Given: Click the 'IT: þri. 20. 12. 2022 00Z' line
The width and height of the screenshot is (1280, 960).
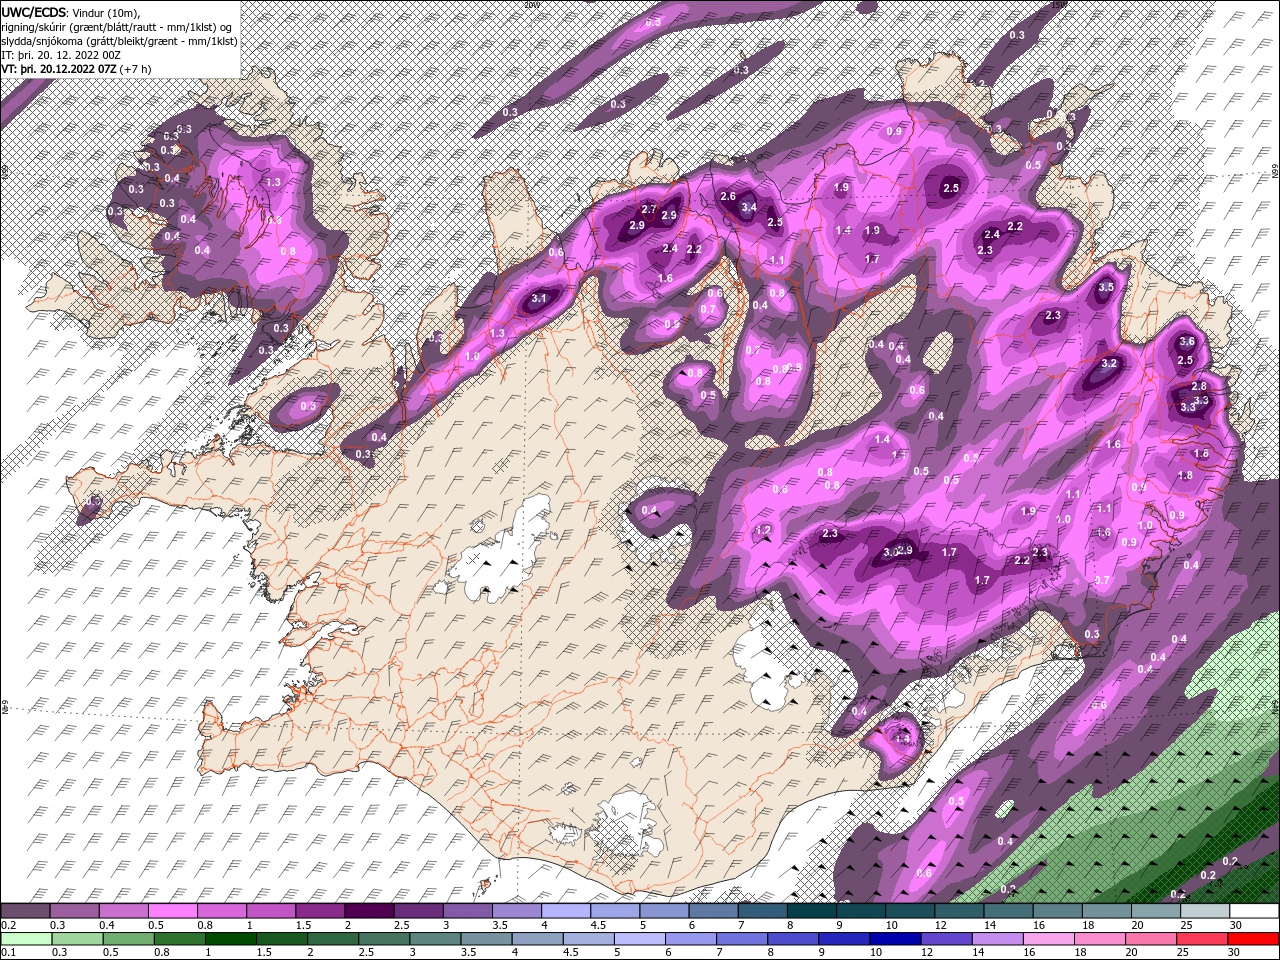Looking at the screenshot, I should (60, 55).
